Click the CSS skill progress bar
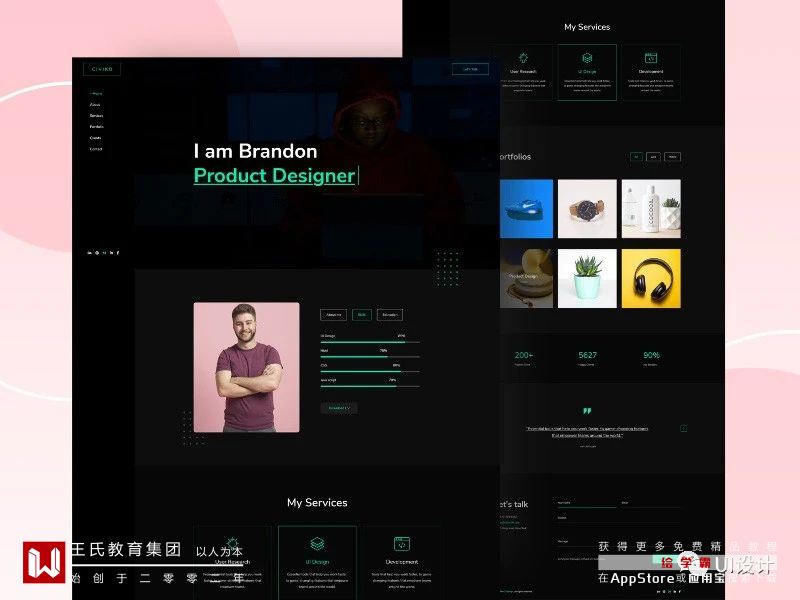Viewport: 800px width, 600px height. [x=370, y=371]
